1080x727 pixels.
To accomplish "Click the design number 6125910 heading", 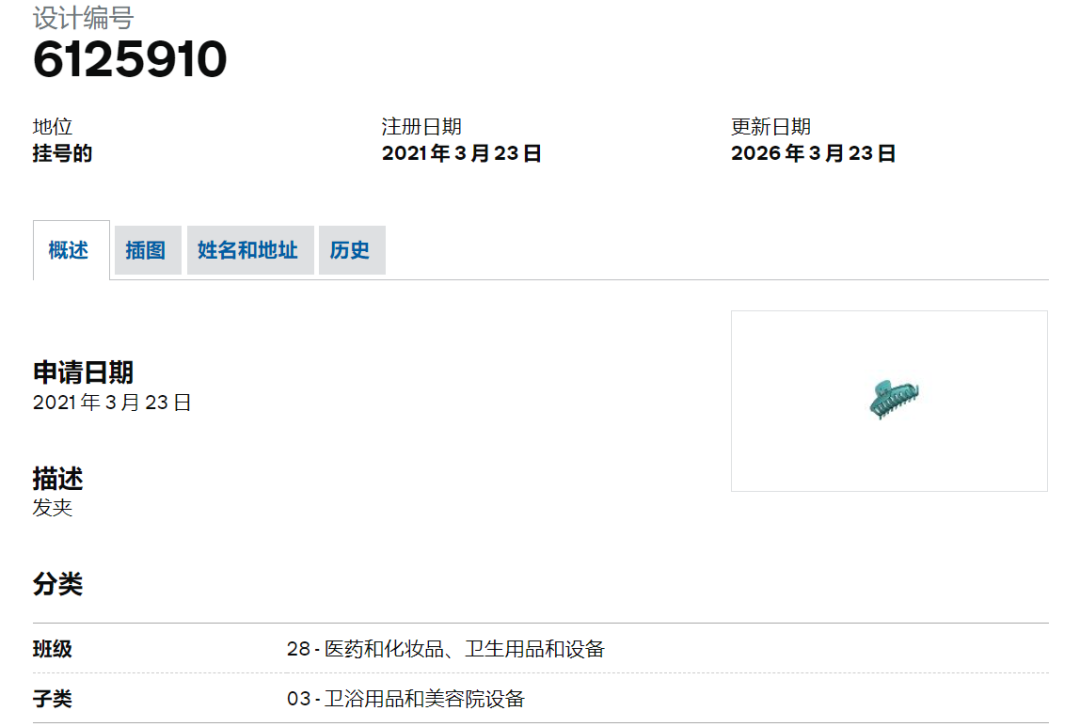I will click(x=130, y=60).
